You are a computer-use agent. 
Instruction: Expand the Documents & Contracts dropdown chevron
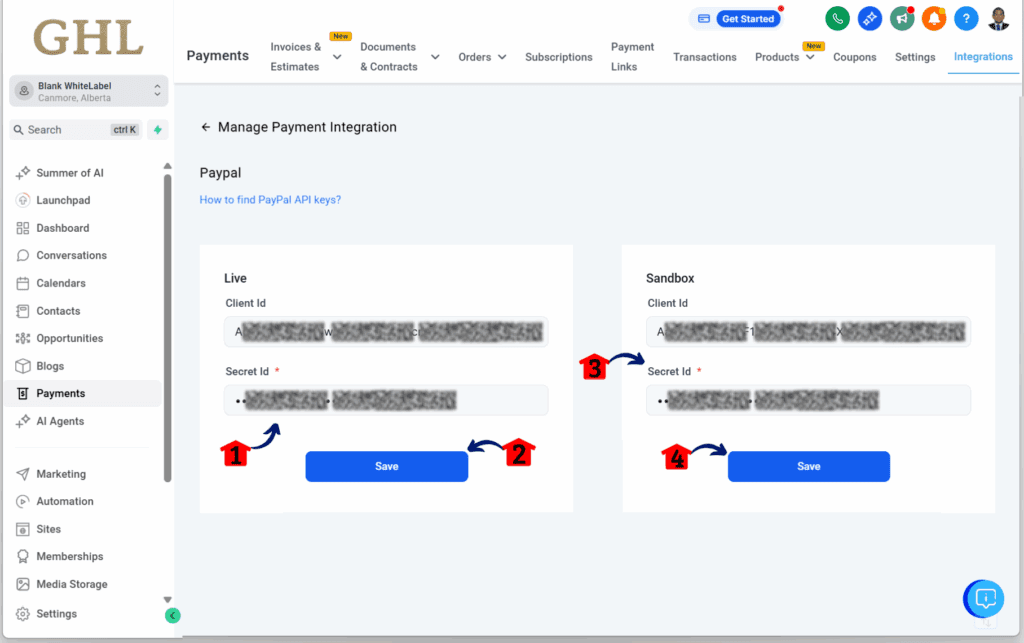[435, 57]
